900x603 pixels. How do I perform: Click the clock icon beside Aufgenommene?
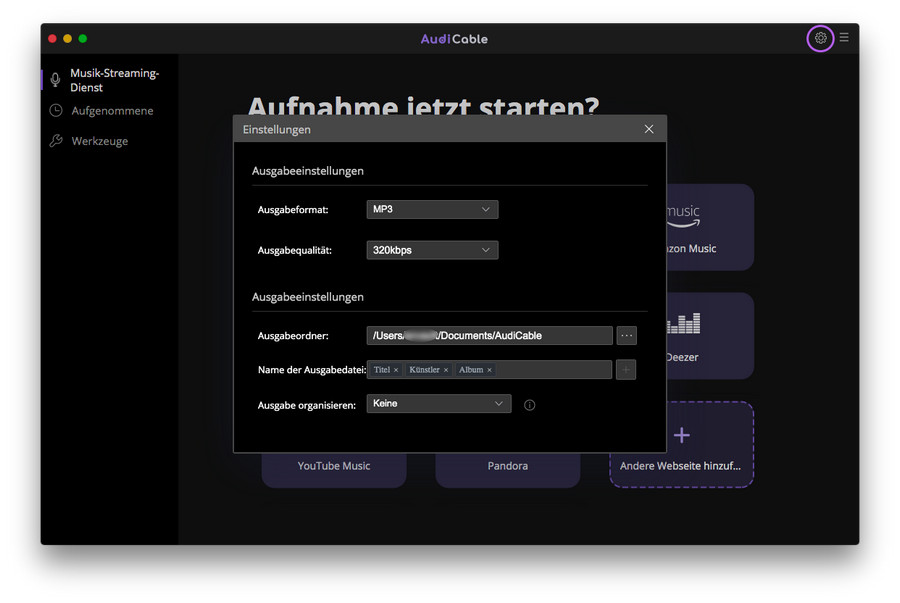pos(56,110)
